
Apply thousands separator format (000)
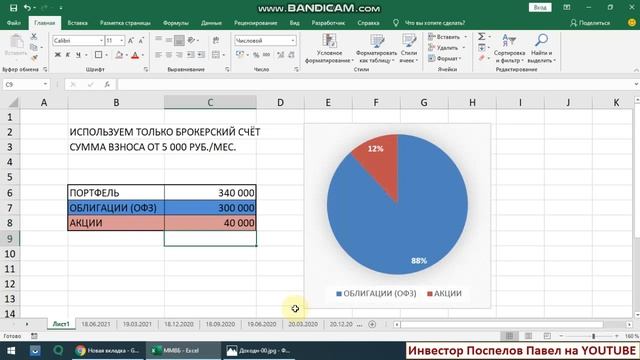pyautogui.click(x=267, y=55)
